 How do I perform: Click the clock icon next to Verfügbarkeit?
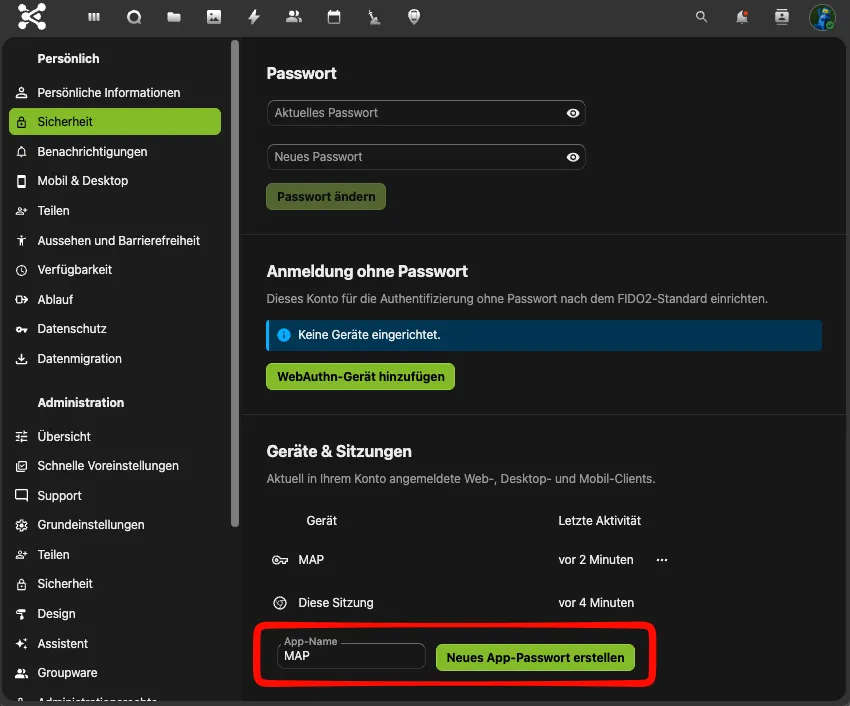(22, 270)
